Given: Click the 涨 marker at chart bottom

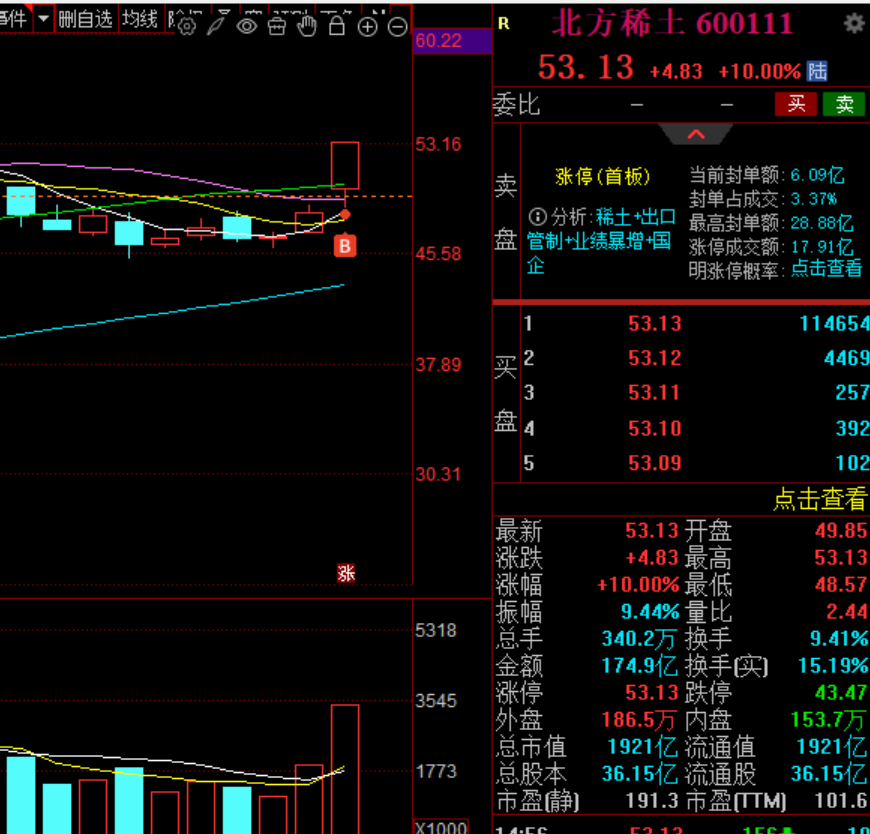Looking at the screenshot, I should pos(346,573).
